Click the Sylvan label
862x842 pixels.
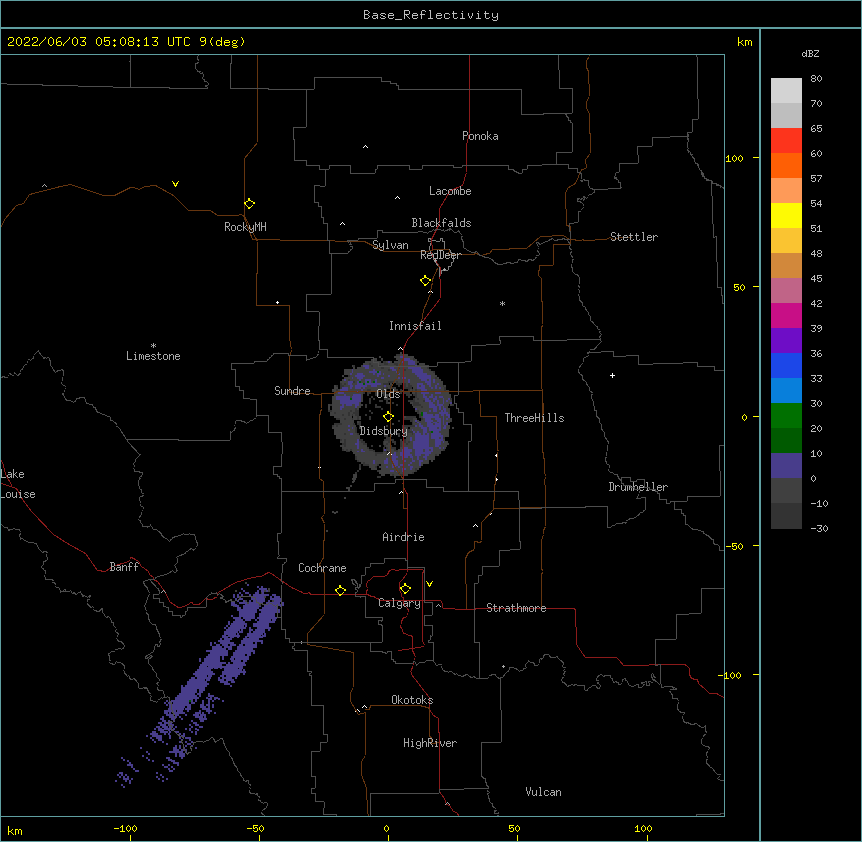(x=390, y=245)
